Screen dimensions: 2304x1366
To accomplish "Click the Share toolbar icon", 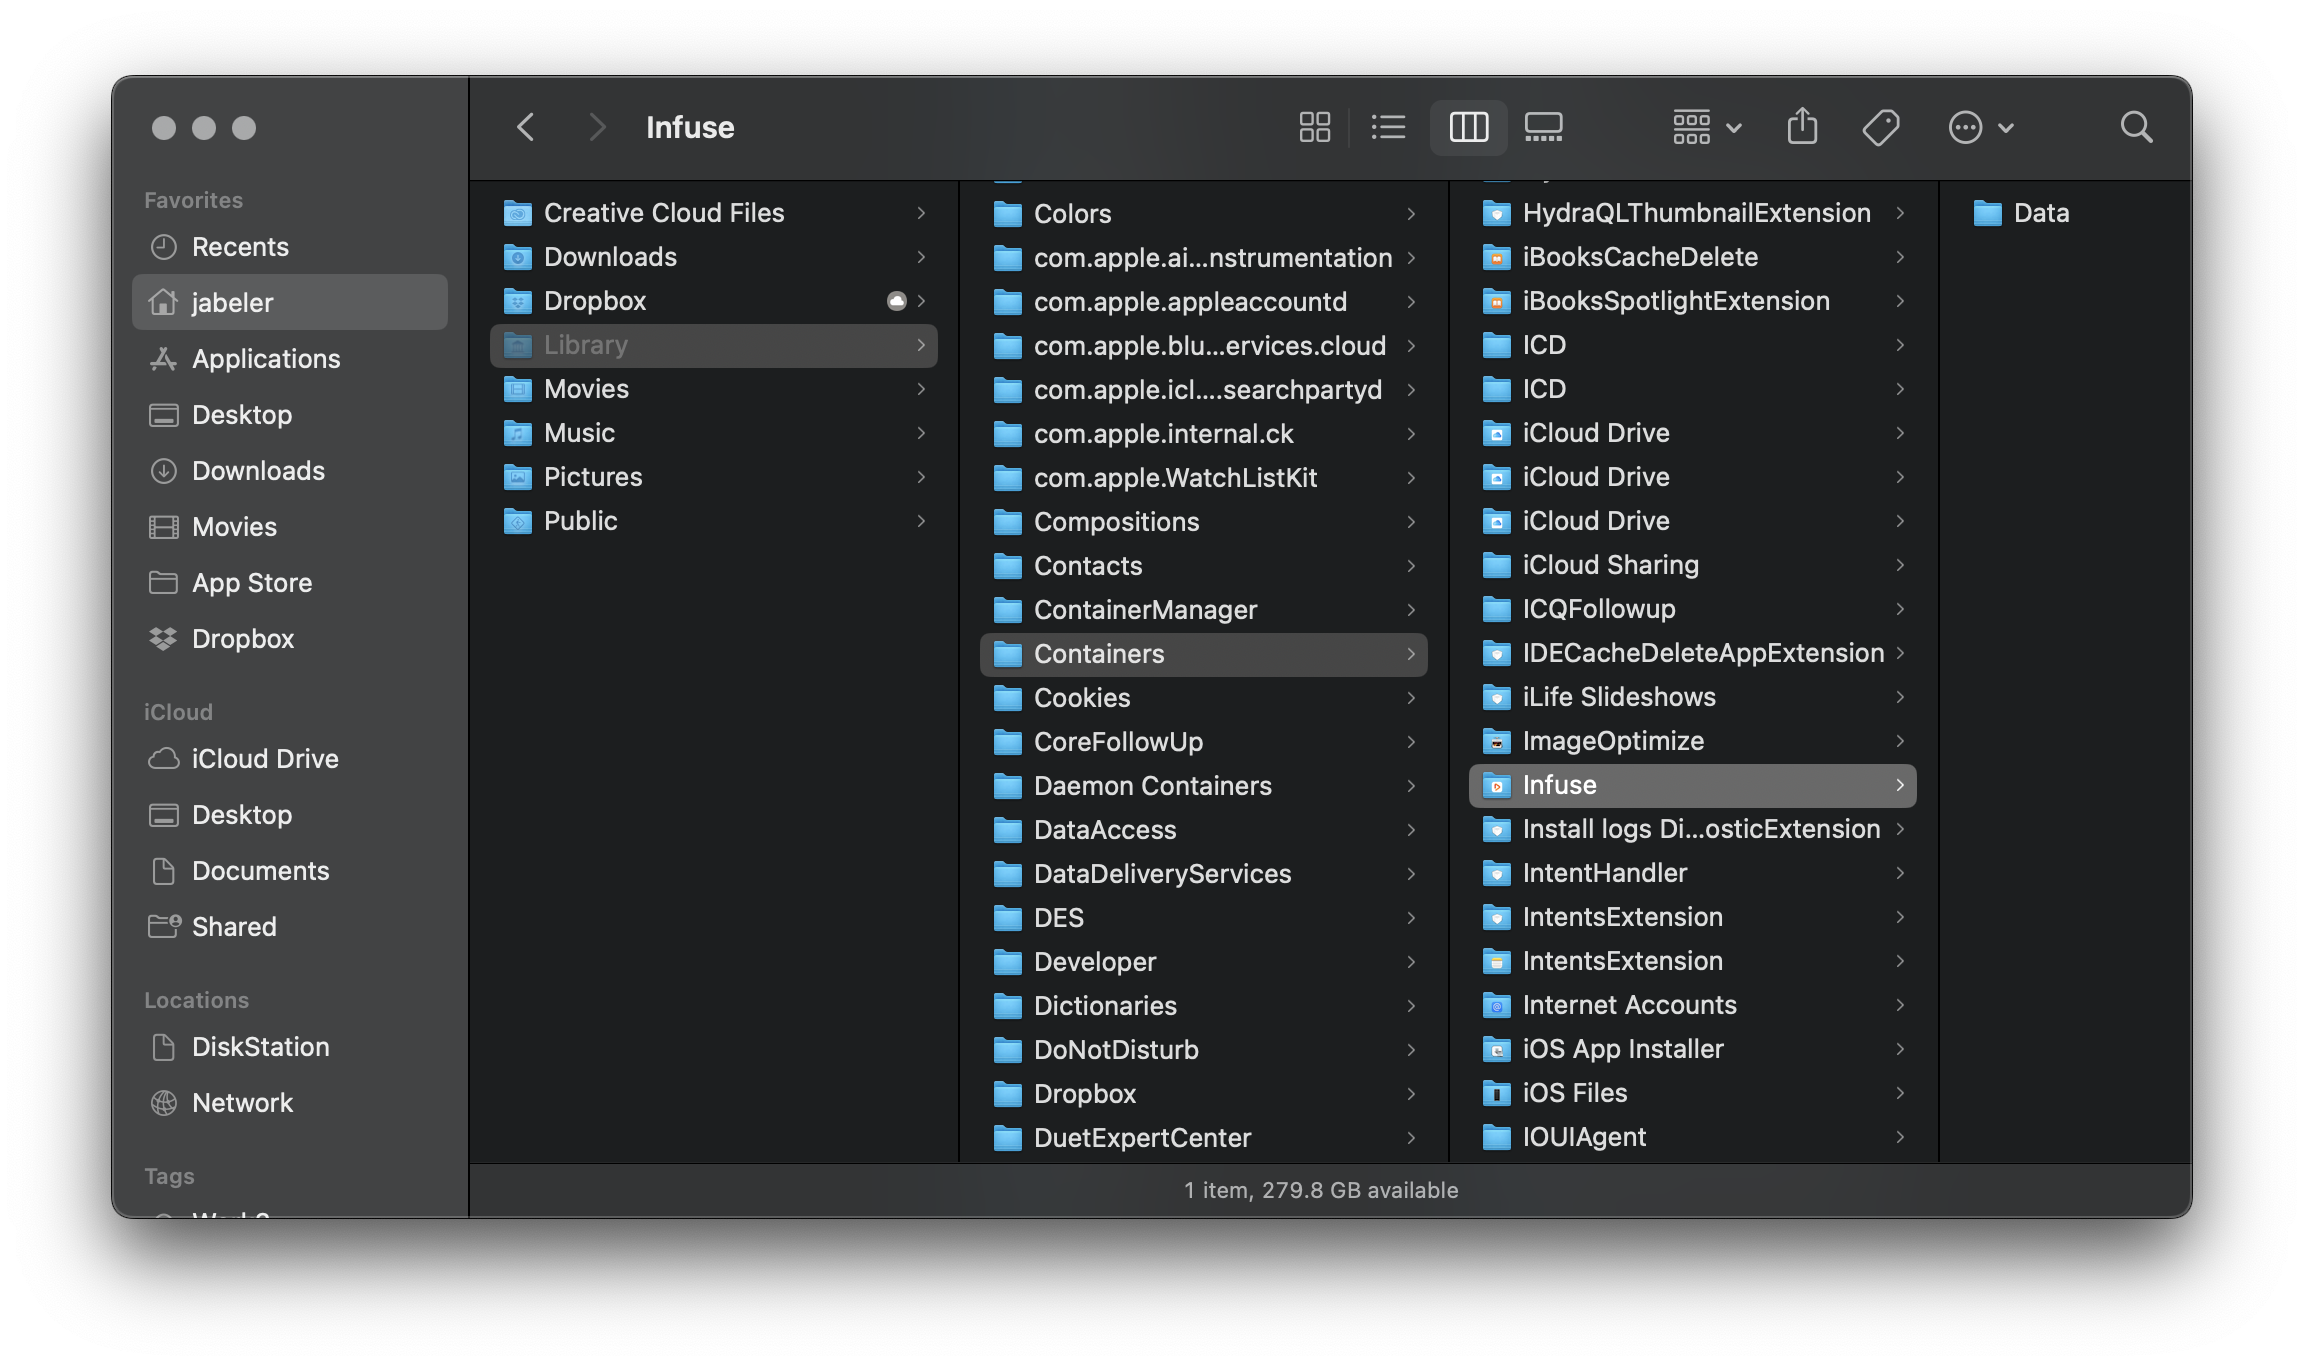I will point(1802,127).
